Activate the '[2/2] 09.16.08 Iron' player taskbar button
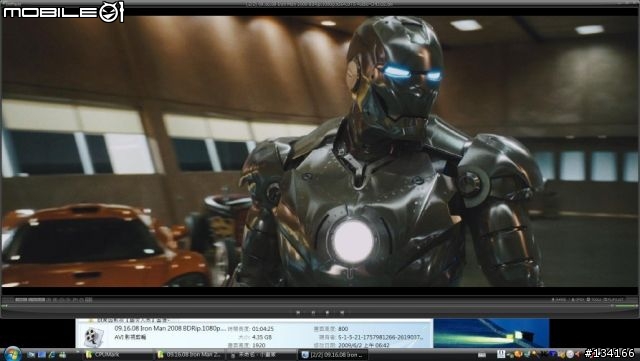 point(333,354)
